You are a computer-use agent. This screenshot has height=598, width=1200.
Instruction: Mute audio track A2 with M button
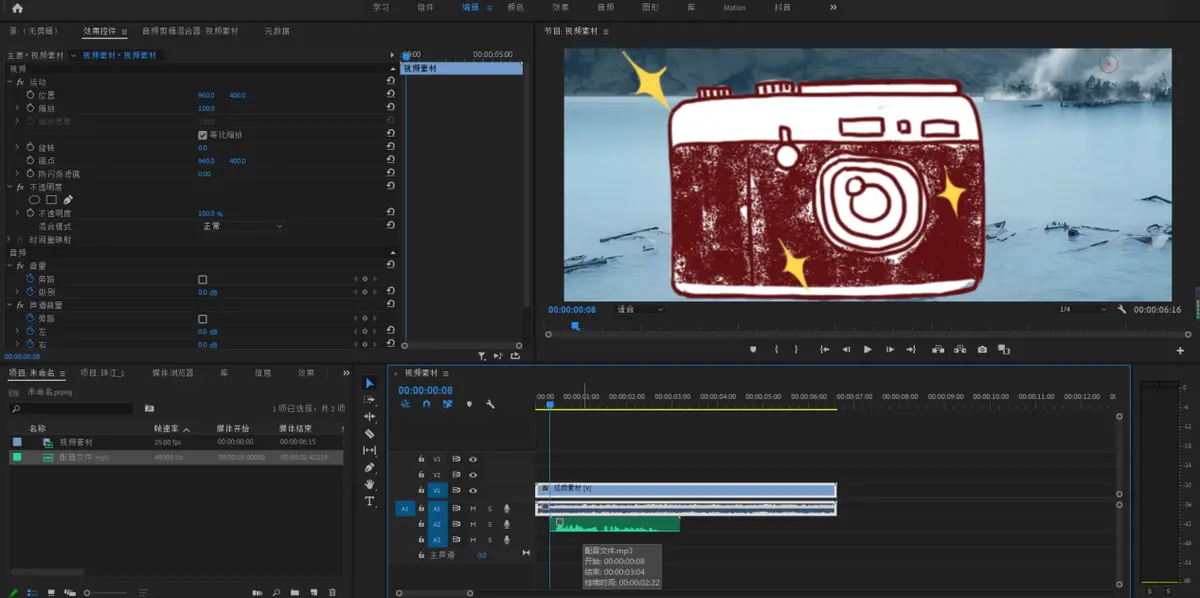pos(473,524)
